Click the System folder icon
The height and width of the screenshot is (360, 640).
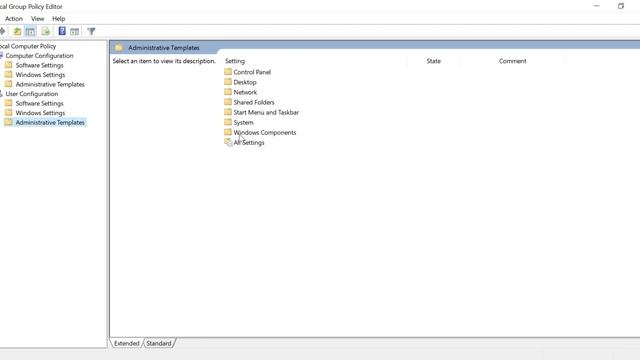click(x=228, y=122)
